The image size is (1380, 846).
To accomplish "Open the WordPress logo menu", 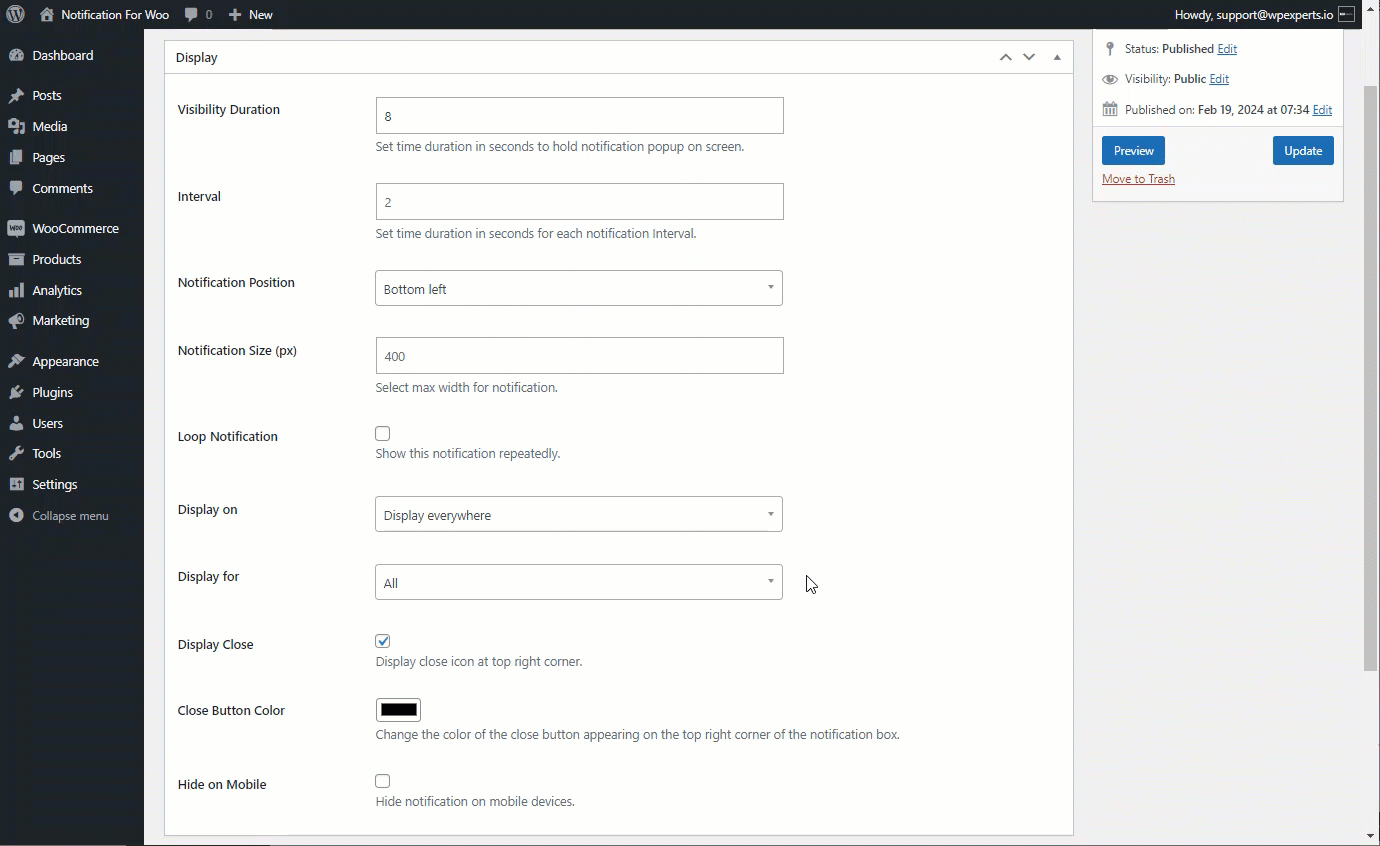I will point(15,14).
